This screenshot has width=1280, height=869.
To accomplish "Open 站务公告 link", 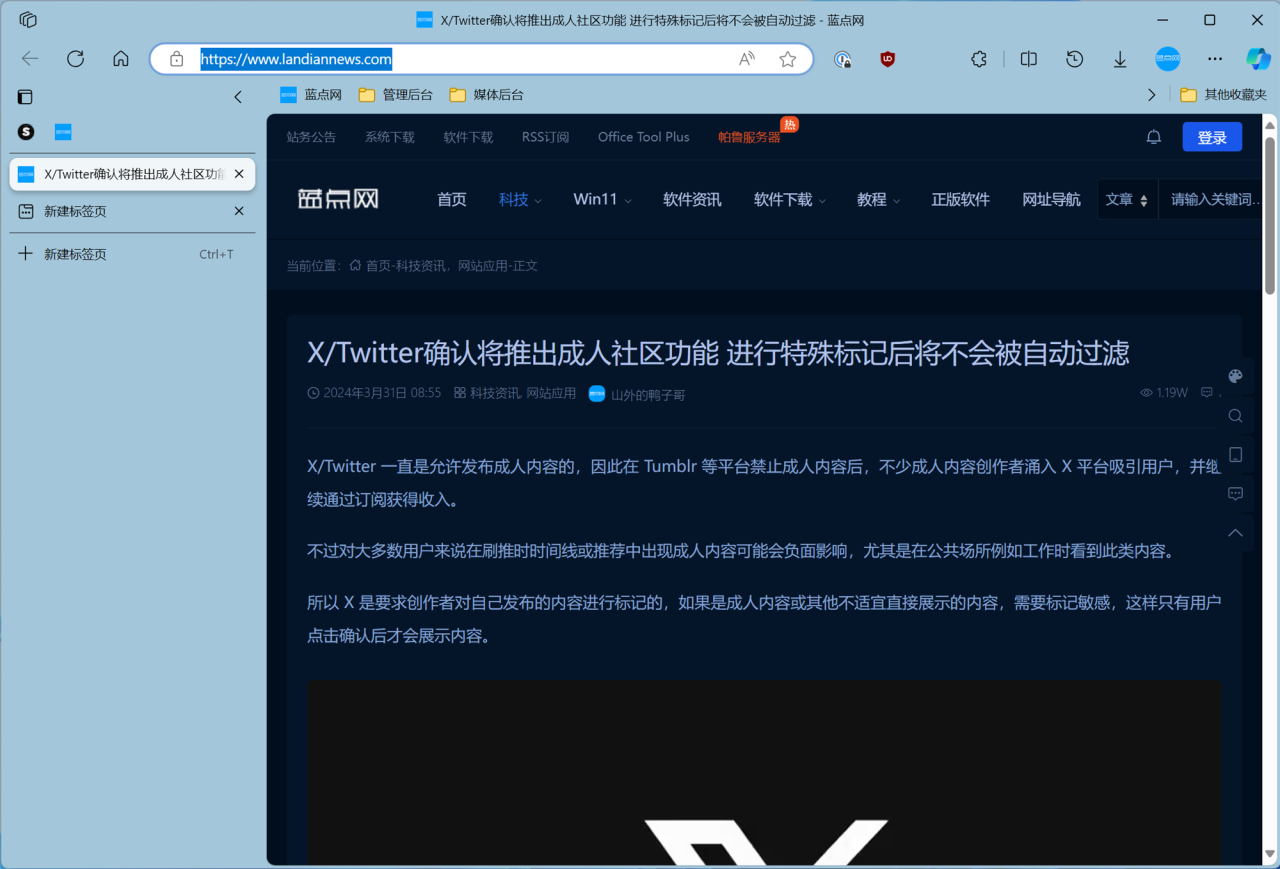I will coord(311,137).
